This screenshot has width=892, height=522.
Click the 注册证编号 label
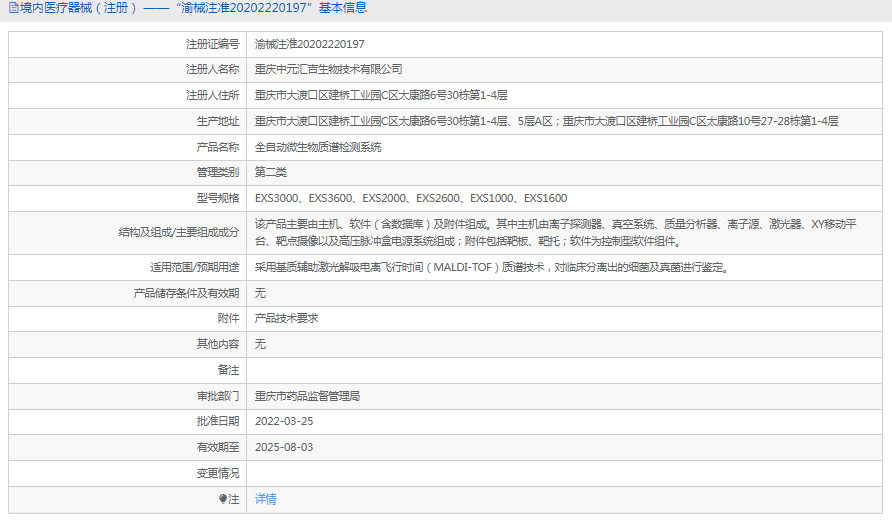pyautogui.click(x=213, y=44)
